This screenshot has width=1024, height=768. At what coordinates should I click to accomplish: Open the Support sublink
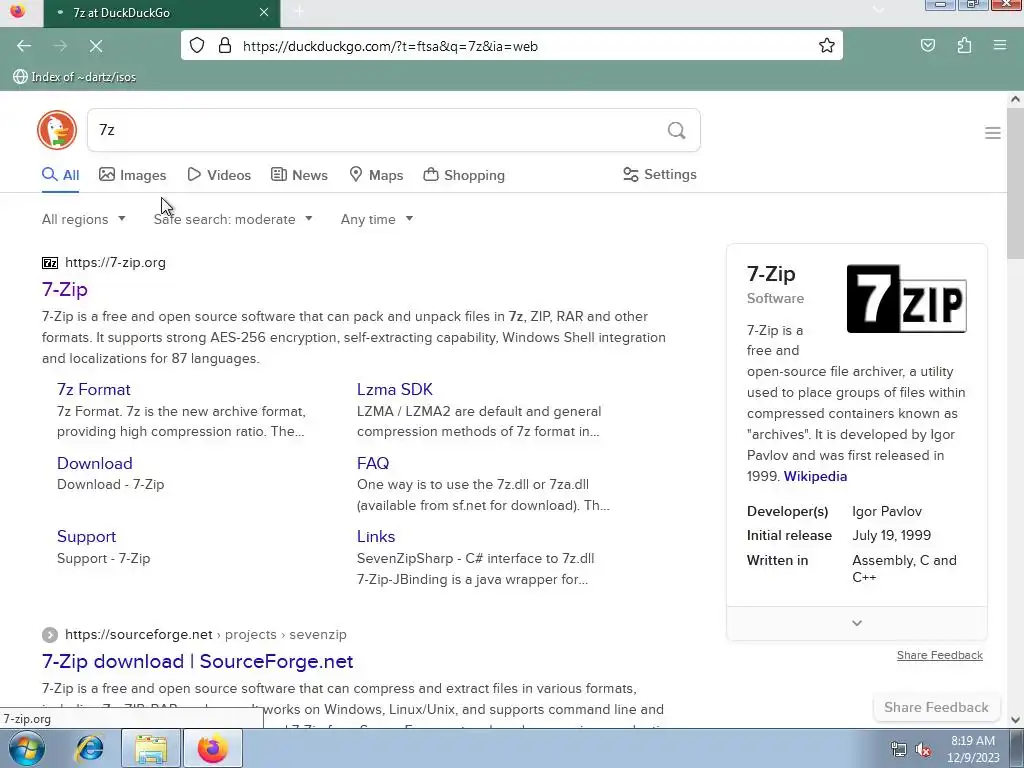(86, 537)
